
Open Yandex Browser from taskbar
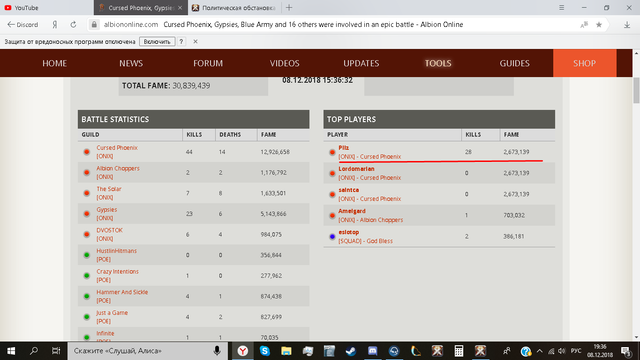click(243, 351)
